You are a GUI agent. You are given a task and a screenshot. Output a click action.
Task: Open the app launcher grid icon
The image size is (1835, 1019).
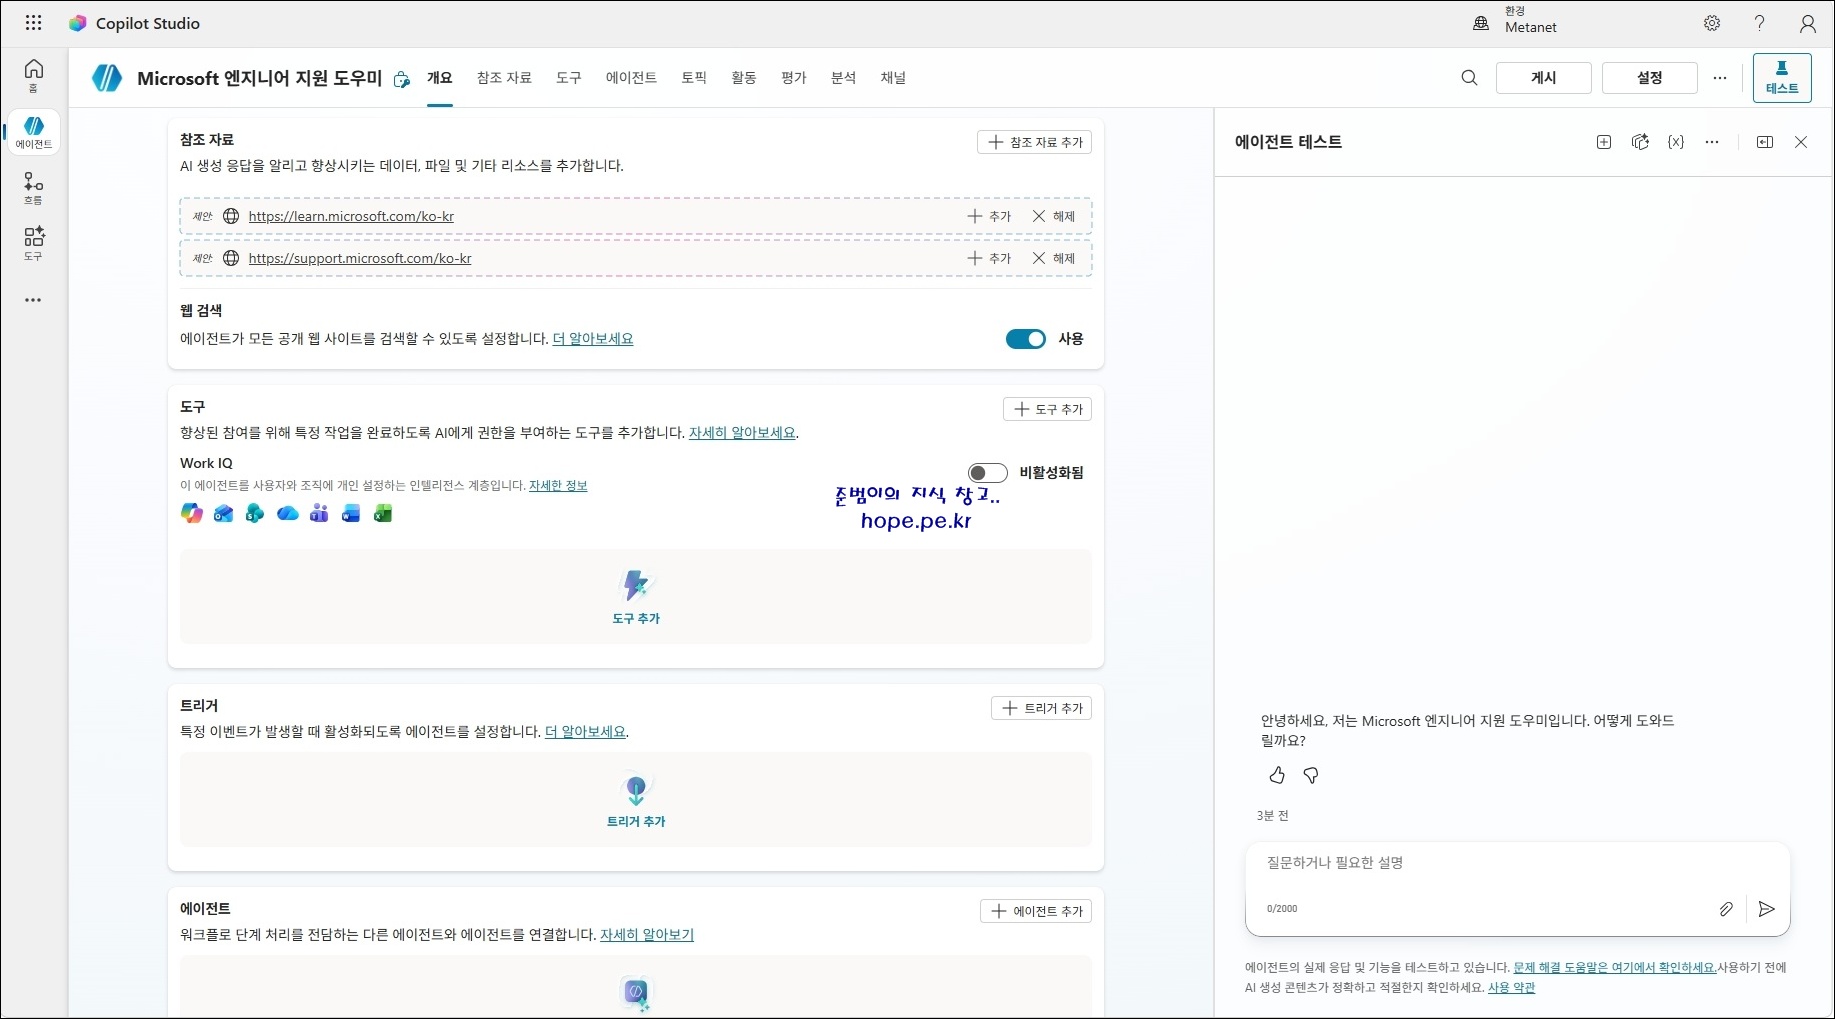pos(33,23)
